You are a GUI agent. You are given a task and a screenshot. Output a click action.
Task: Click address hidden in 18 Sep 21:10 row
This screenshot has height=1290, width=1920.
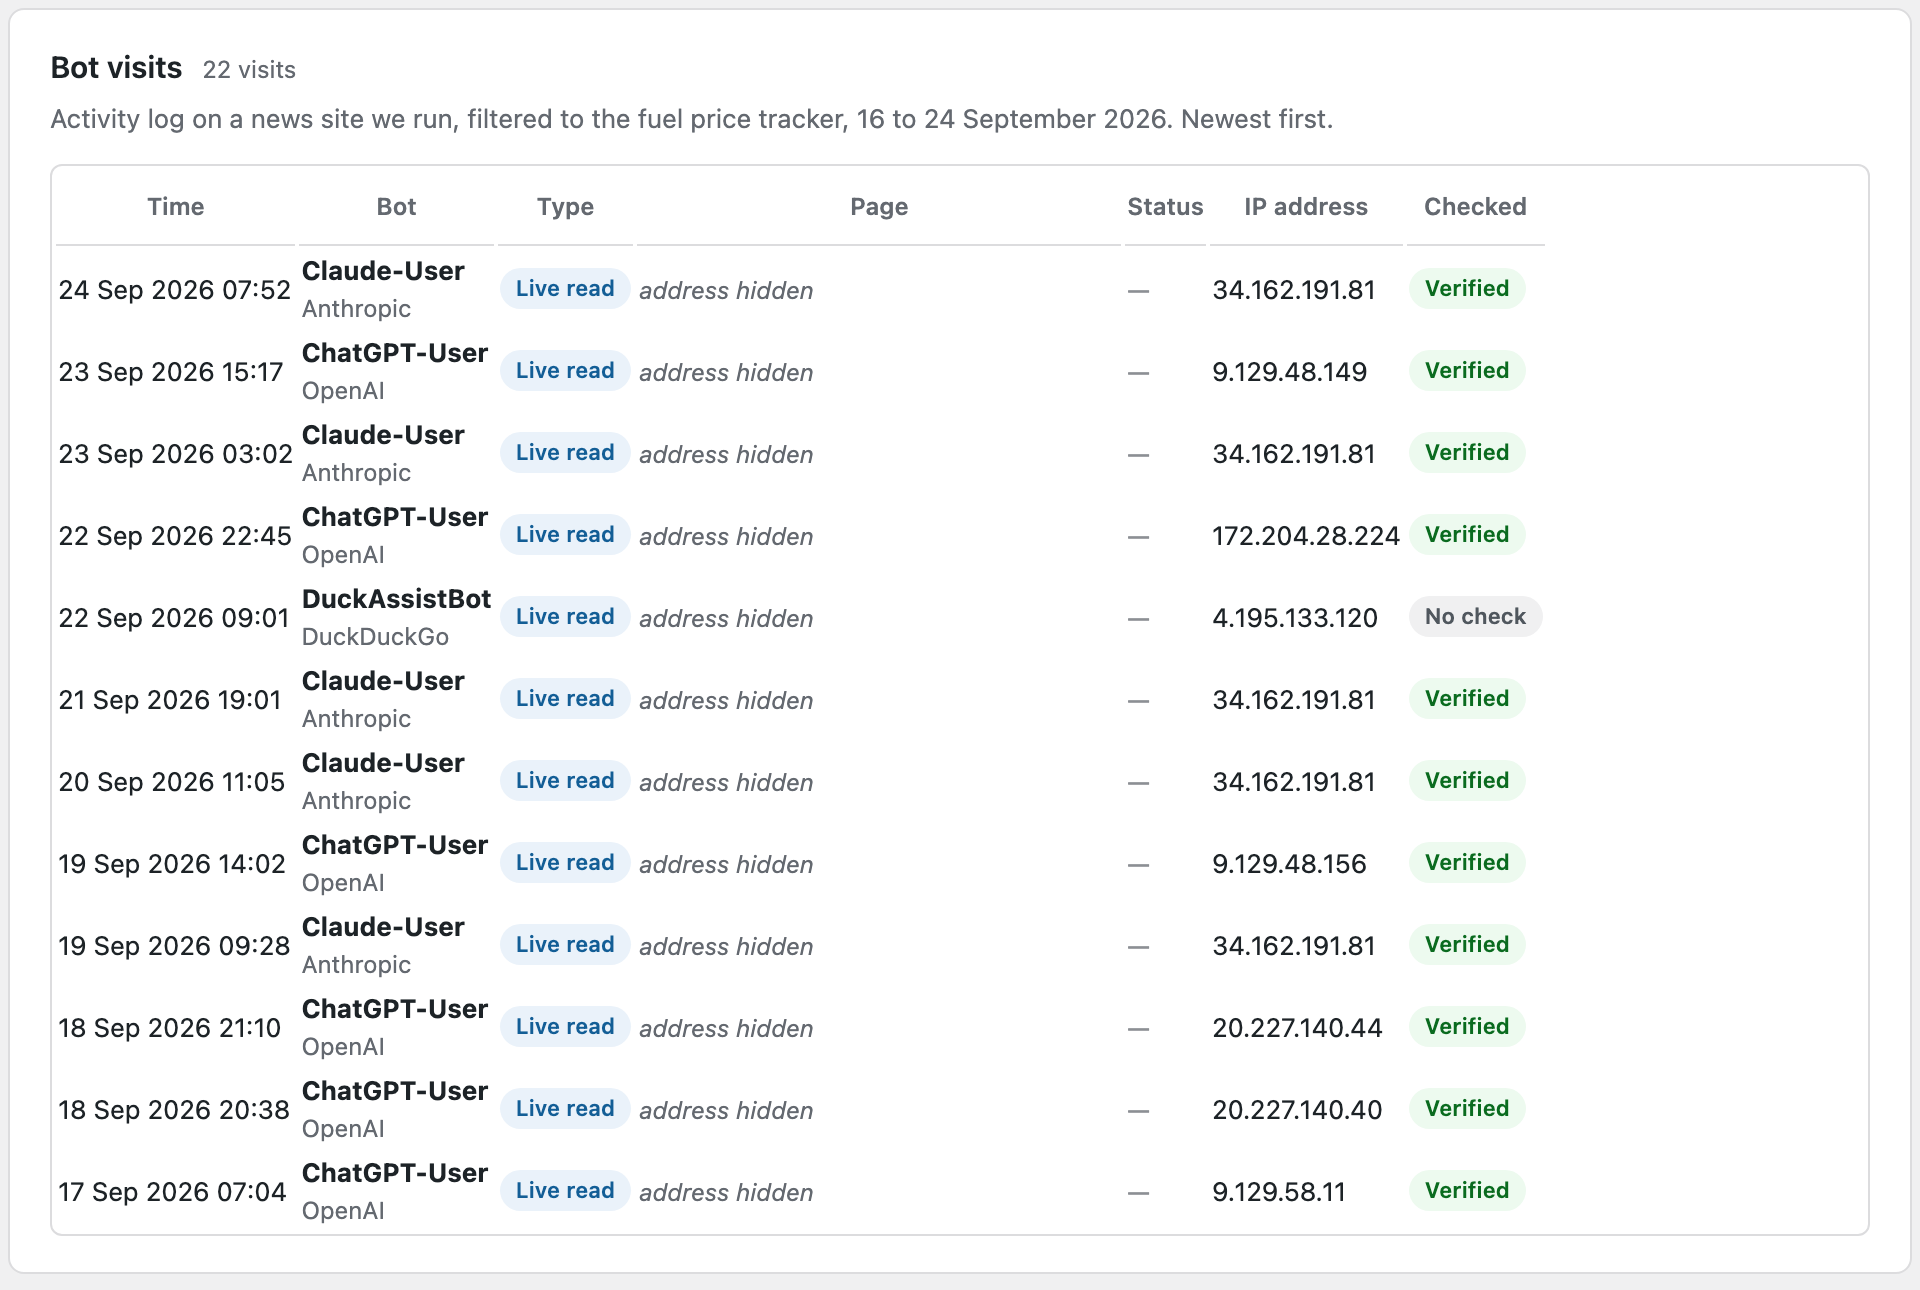pyautogui.click(x=726, y=1028)
